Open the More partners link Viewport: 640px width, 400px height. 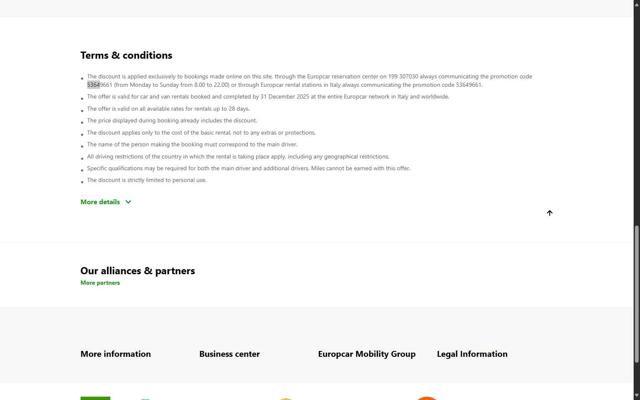[100, 283]
